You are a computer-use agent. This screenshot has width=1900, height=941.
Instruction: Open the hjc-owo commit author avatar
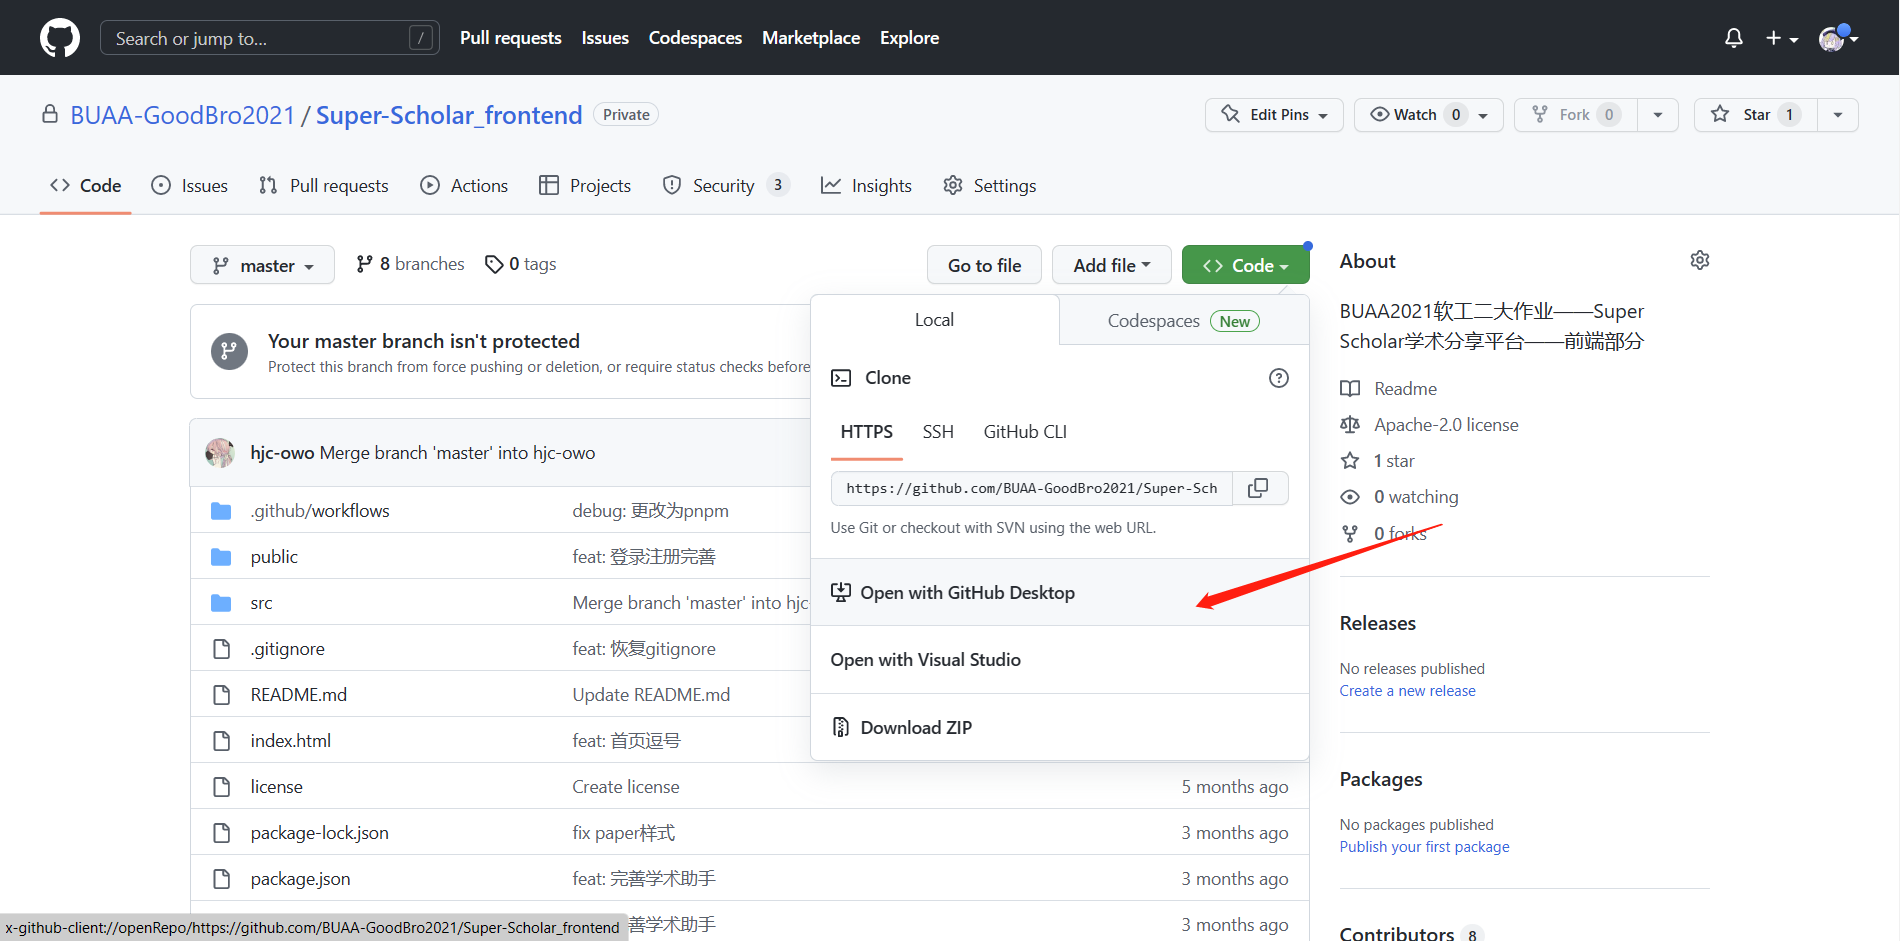(220, 453)
